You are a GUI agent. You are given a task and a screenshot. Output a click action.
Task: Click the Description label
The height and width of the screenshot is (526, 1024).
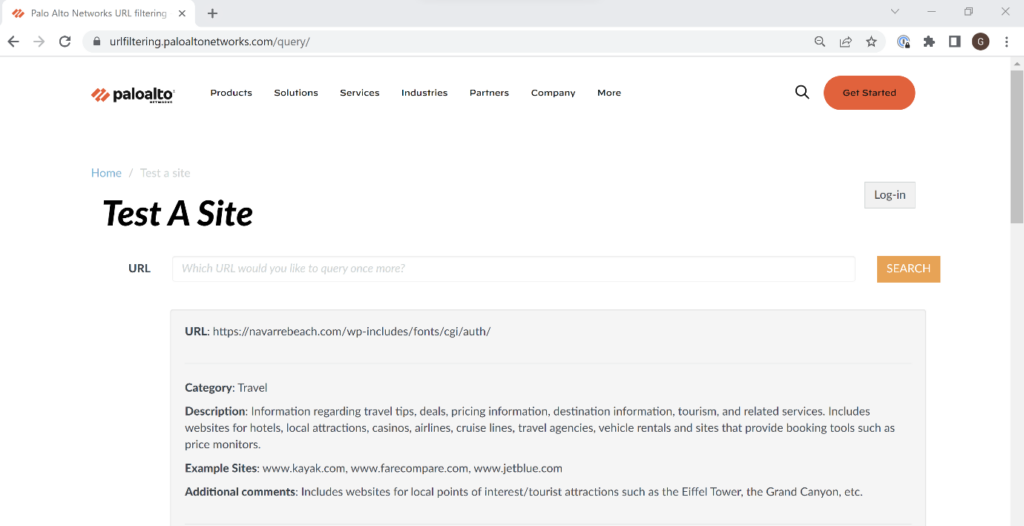coord(215,412)
